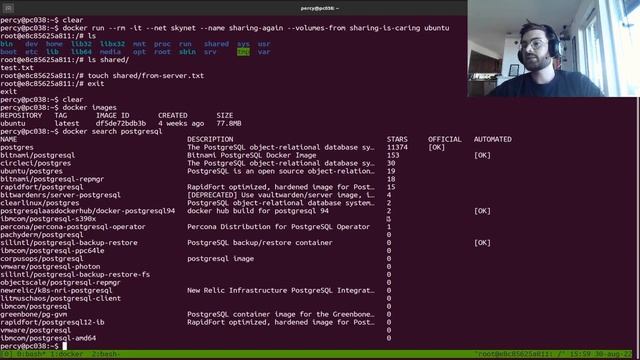Click the 'postgres' result name
This screenshot has width=640, height=360.
click(x=17, y=147)
